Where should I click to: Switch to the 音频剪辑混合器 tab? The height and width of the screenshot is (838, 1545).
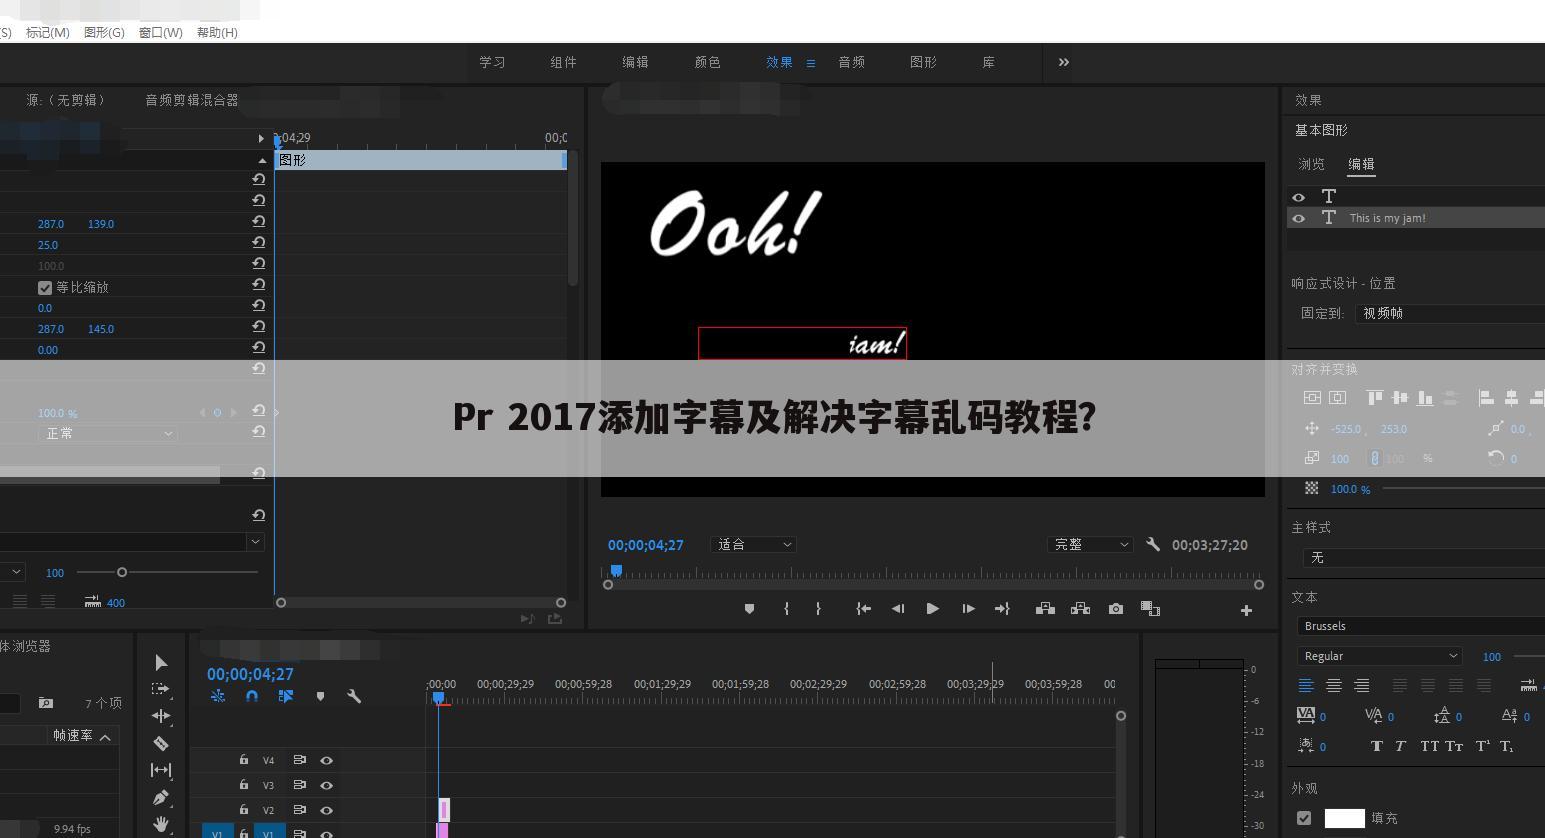(192, 100)
